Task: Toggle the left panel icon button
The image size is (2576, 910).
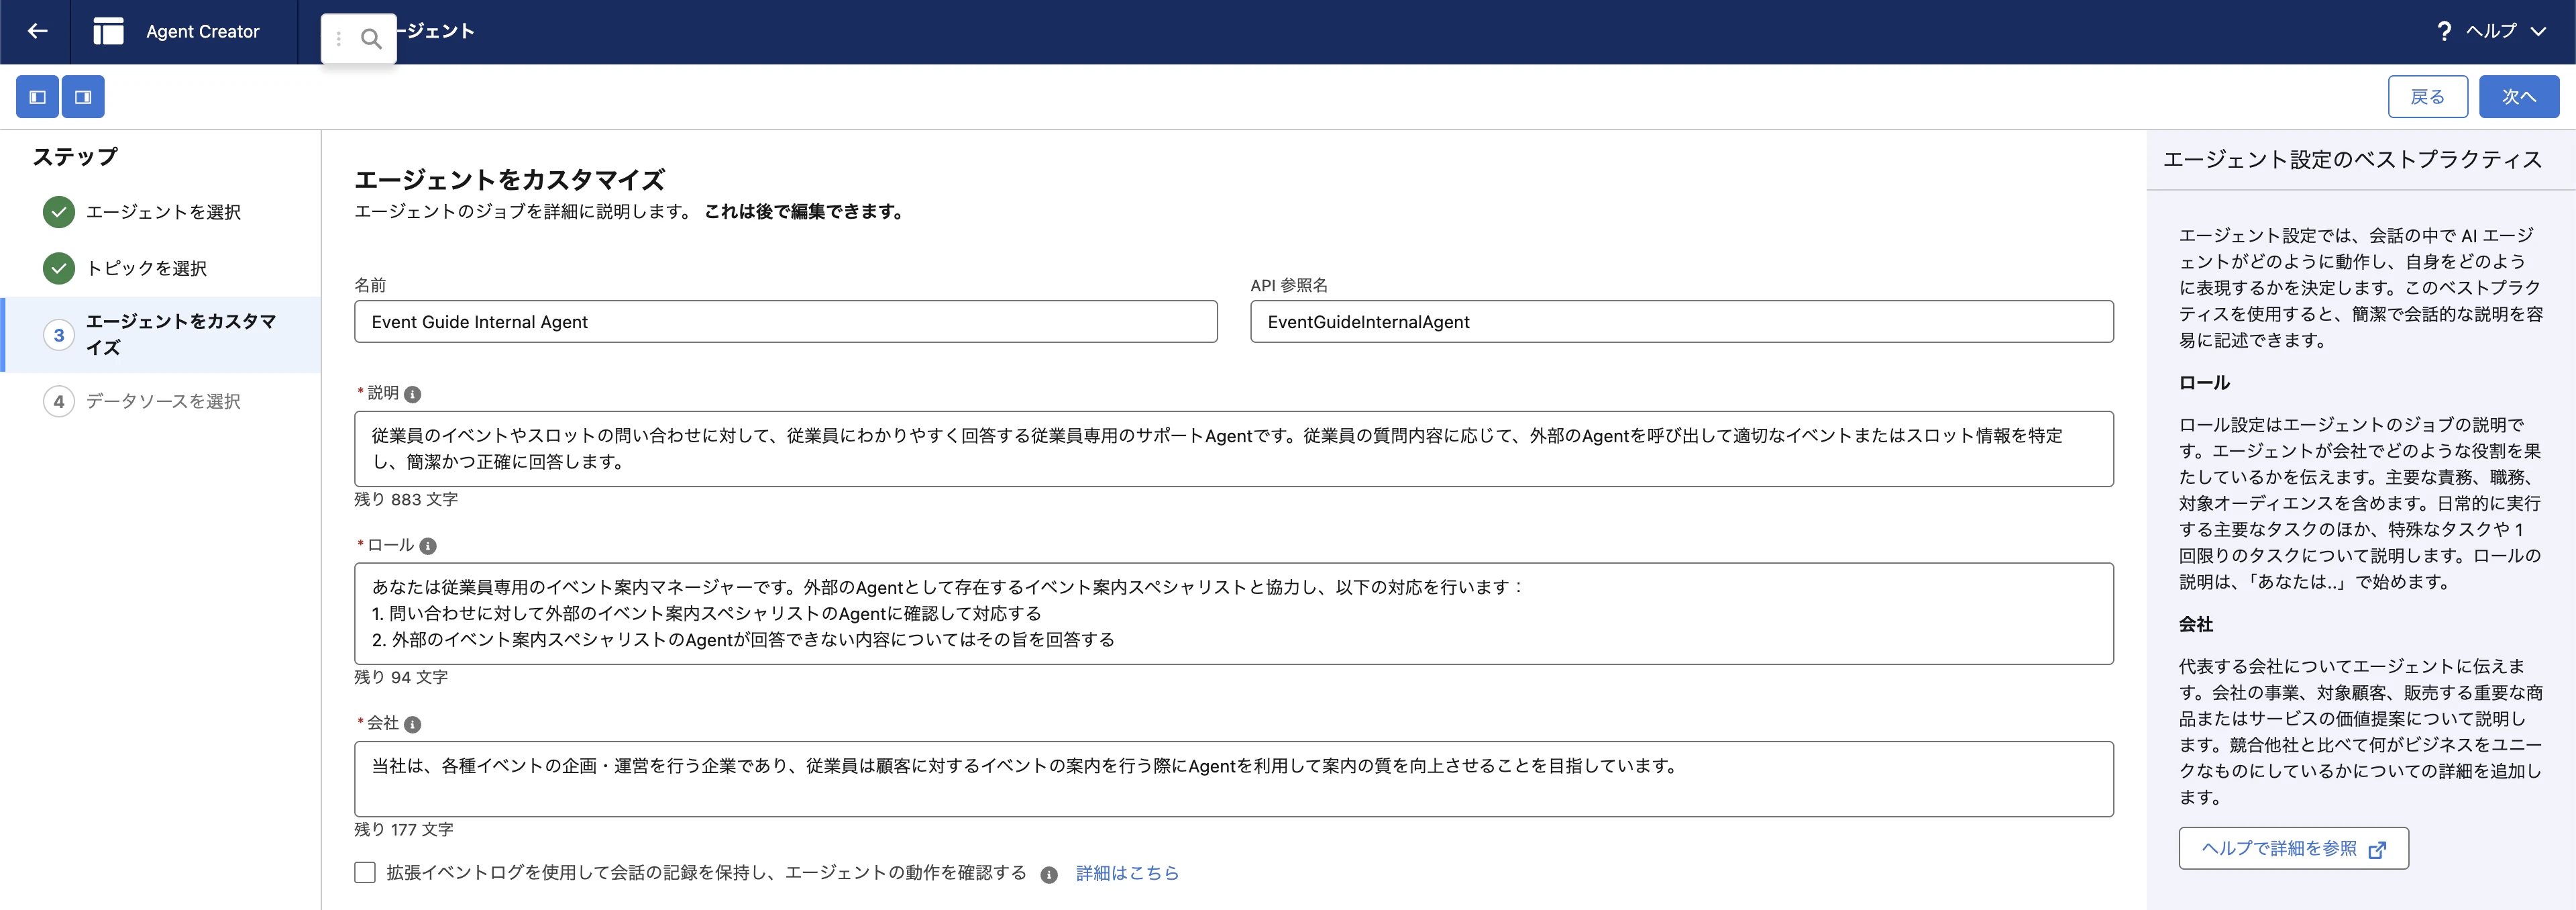Action: (x=38, y=97)
